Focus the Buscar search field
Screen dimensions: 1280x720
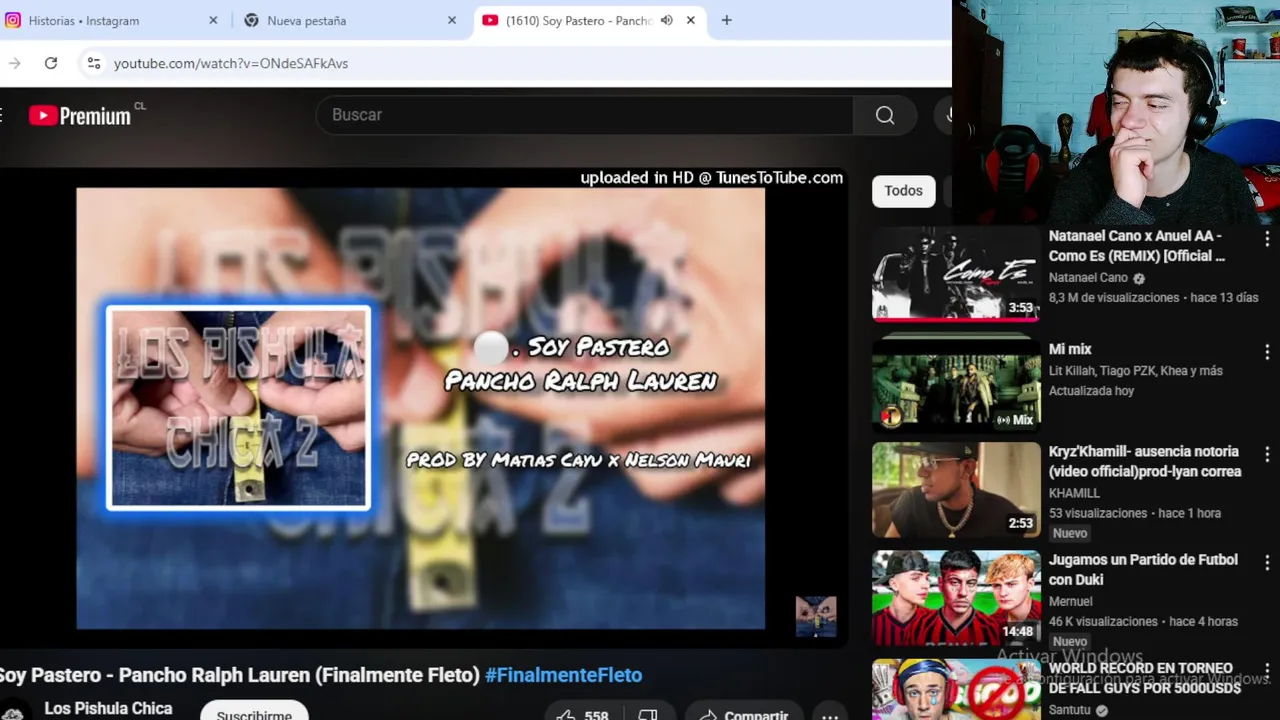click(x=585, y=115)
